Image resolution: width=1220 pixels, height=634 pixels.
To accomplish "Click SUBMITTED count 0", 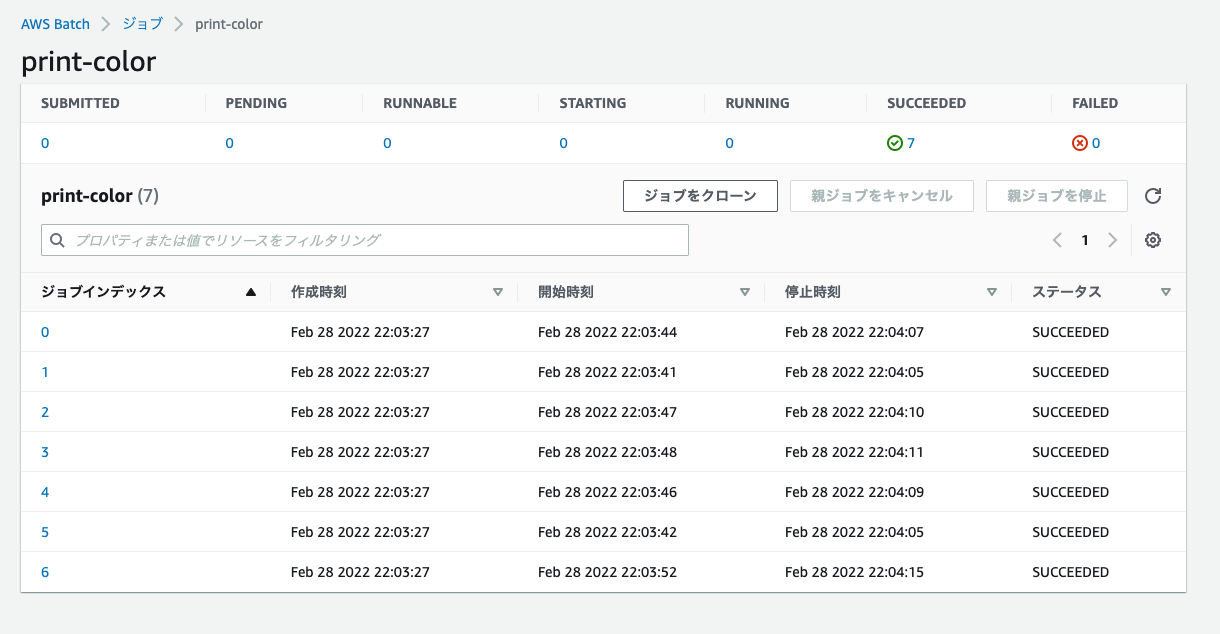I will [x=45, y=143].
